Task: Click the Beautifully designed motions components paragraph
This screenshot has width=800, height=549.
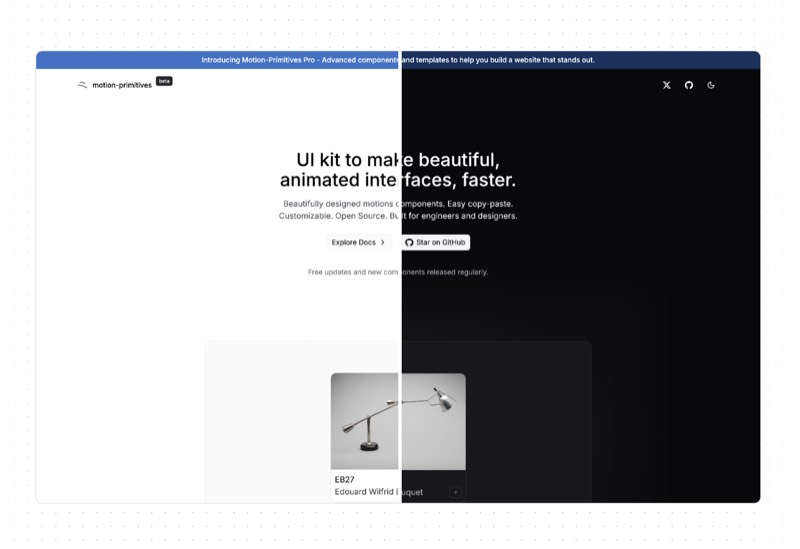Action: (398, 210)
